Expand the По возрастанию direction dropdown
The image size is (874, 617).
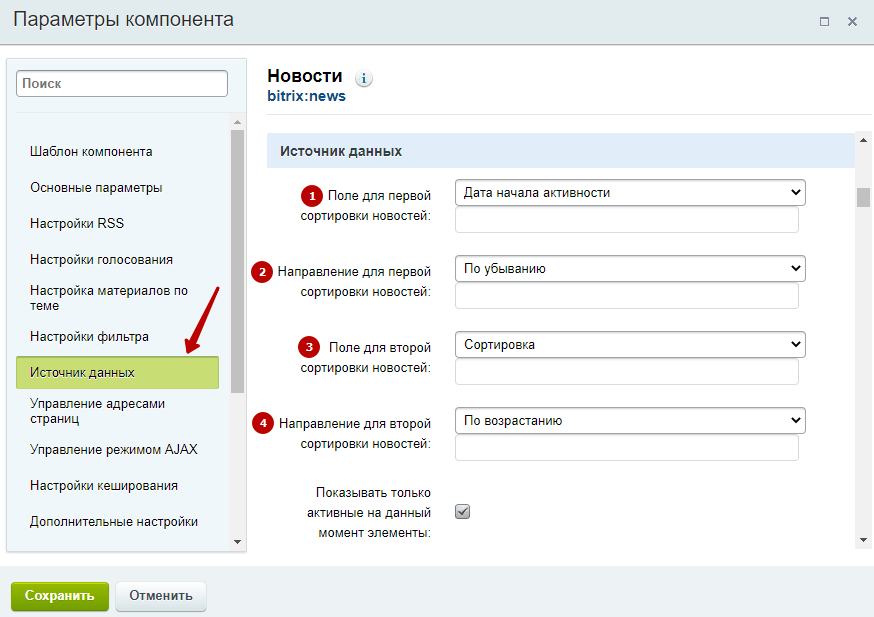coord(630,421)
